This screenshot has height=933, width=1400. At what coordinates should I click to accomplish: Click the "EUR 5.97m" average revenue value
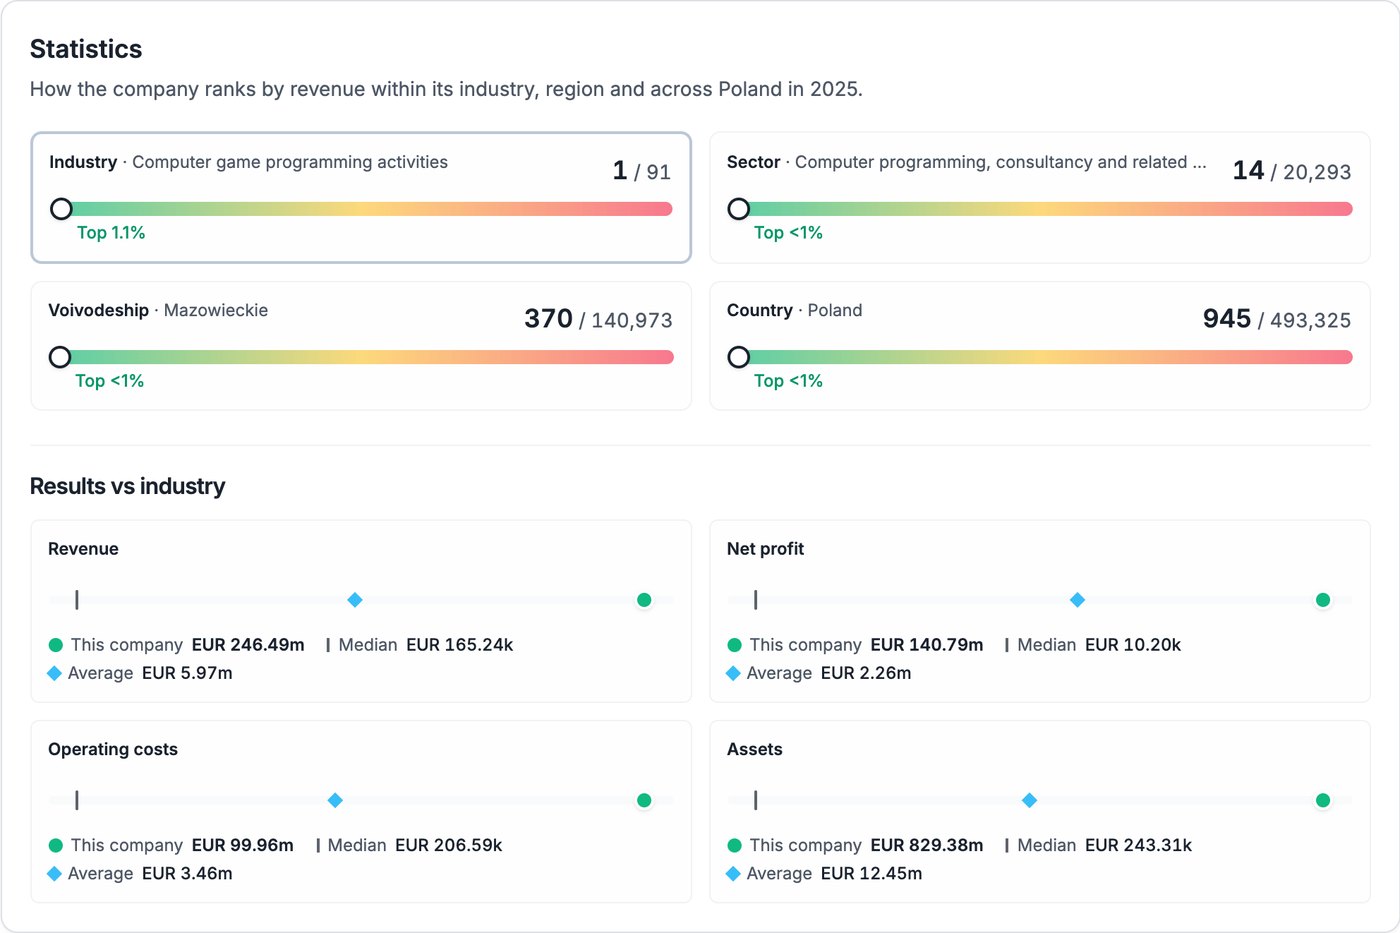187,673
